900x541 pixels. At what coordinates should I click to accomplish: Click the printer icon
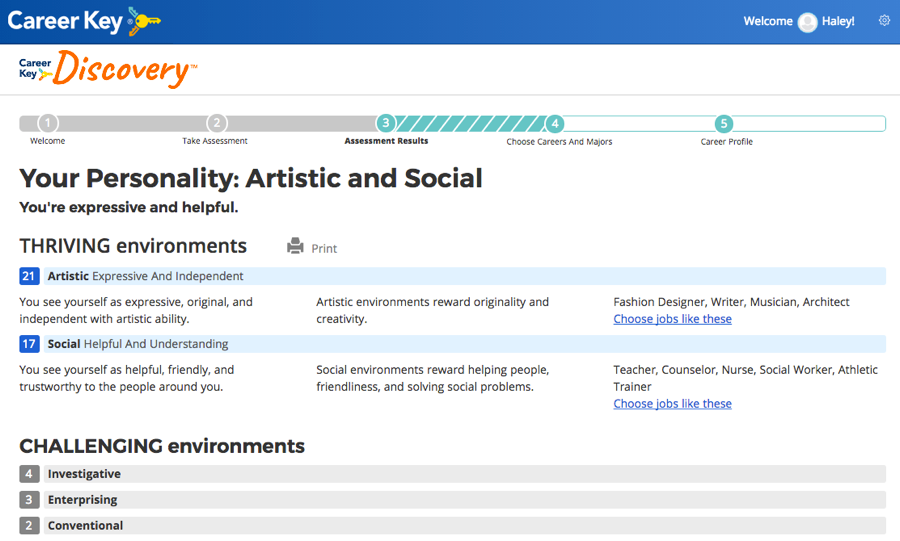[x=295, y=246]
